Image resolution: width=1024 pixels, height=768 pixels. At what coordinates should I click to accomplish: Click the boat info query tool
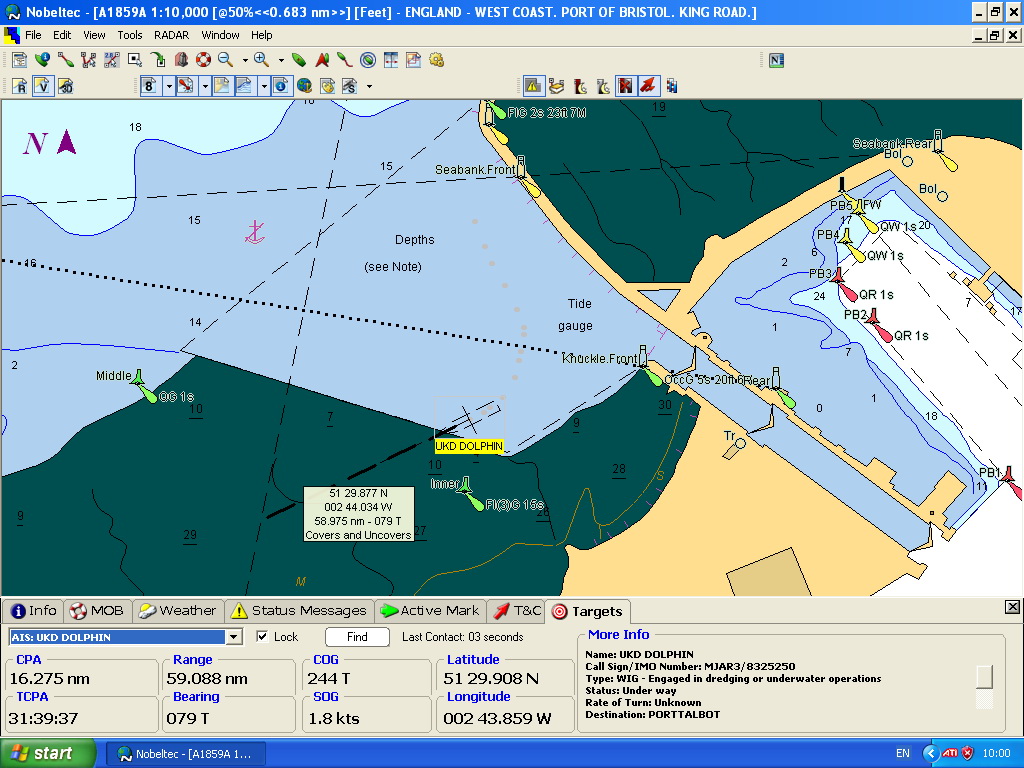tap(42, 60)
